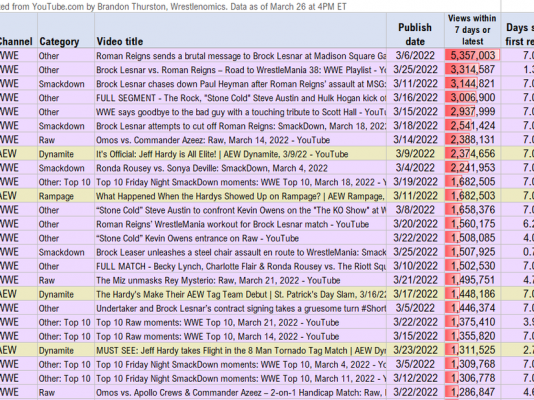The image size is (534, 400).
Task: Select the 1,311,525 views cell
Action: coord(472,350)
